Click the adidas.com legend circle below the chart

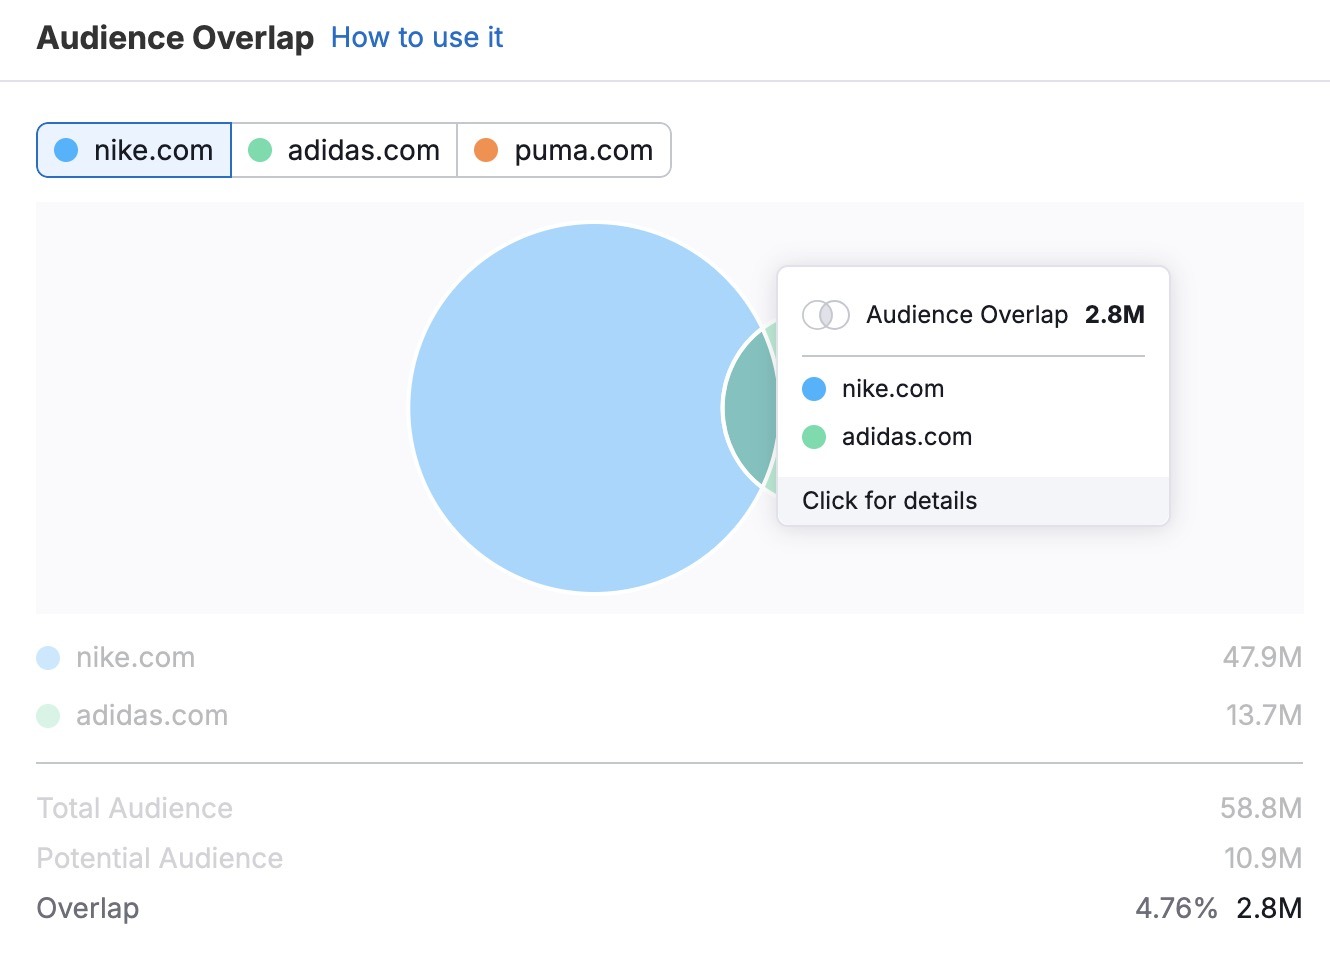pos(47,715)
